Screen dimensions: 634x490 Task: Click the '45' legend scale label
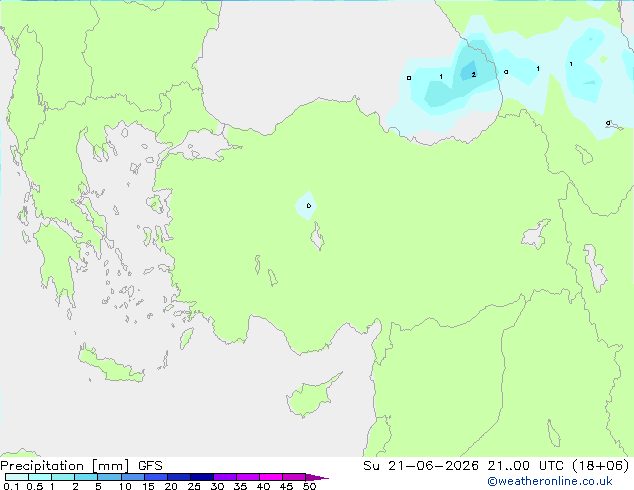click(x=286, y=486)
